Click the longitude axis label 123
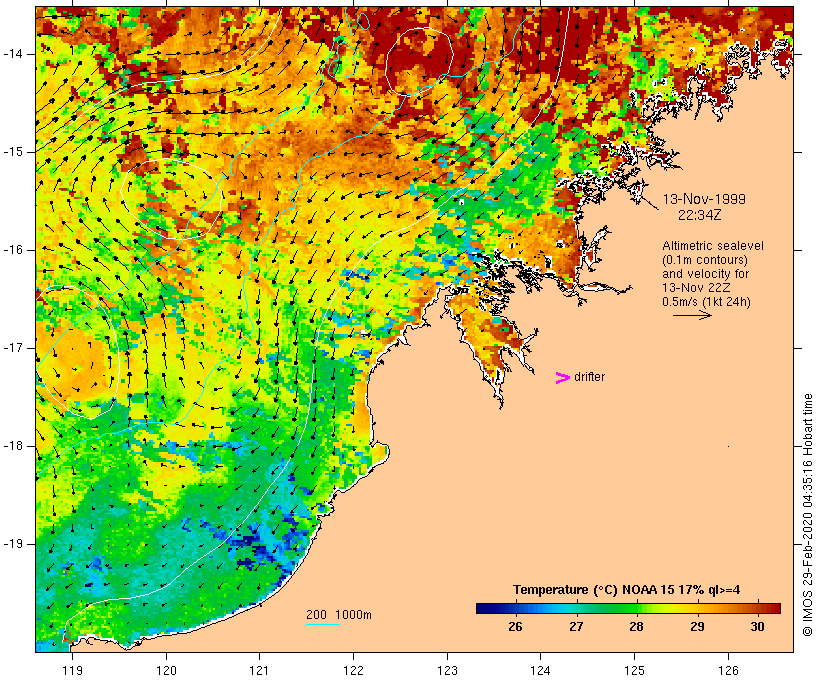The image size is (820, 680). [447, 670]
